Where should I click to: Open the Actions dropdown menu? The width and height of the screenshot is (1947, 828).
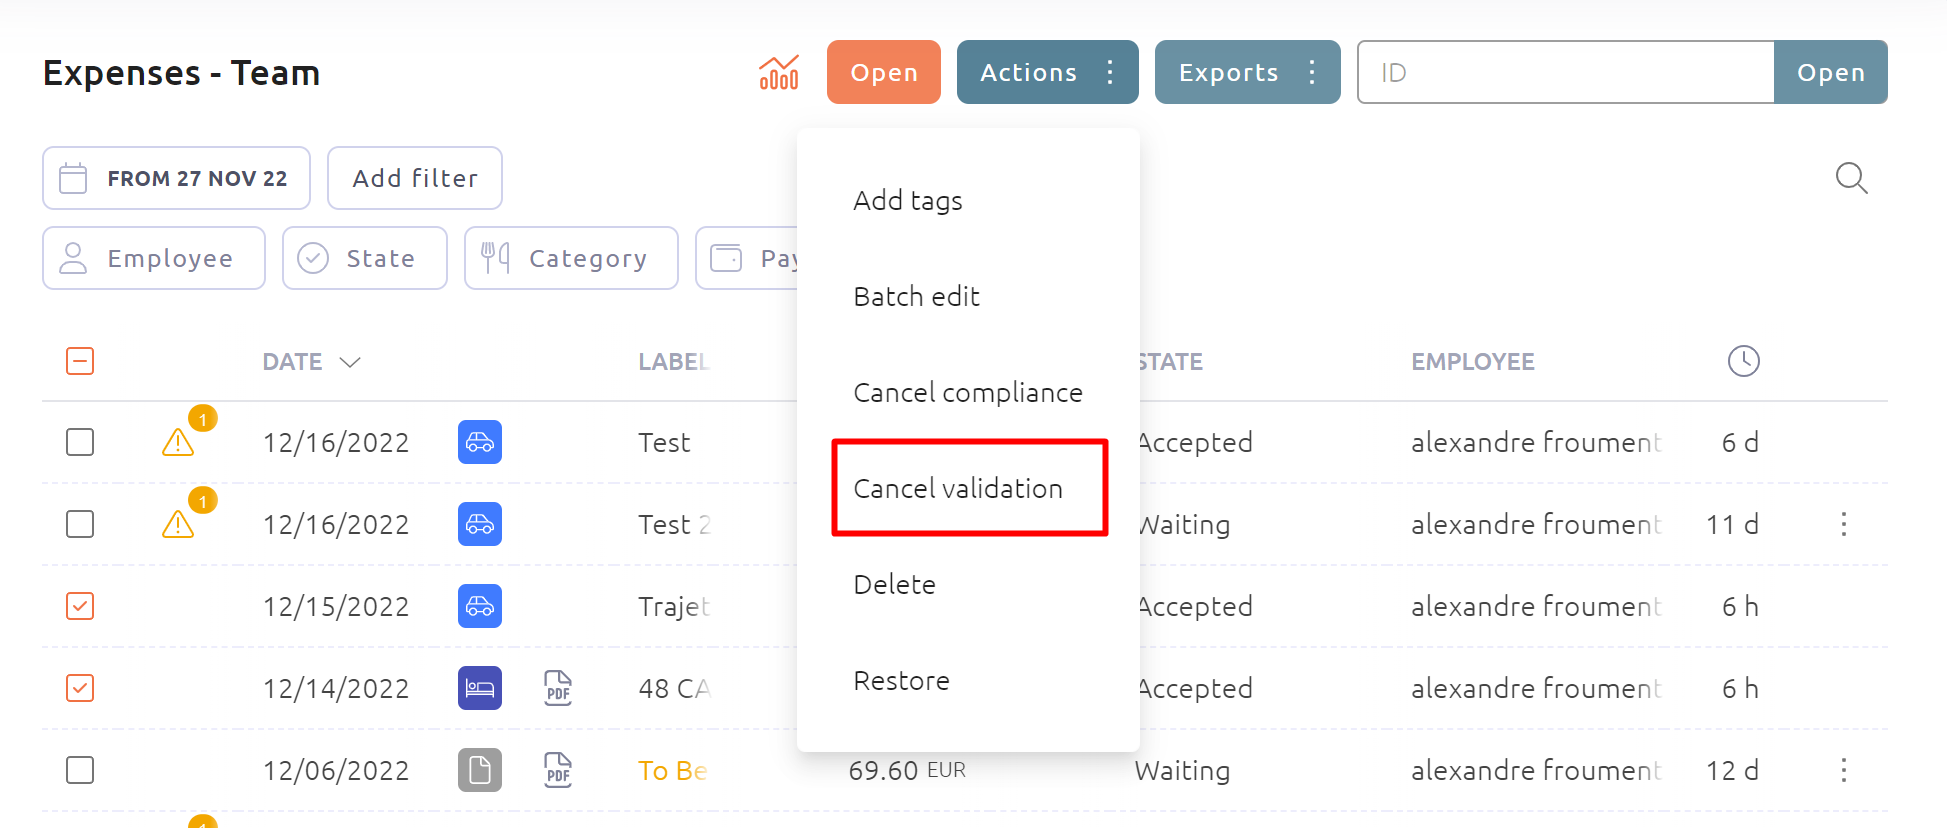click(x=1047, y=72)
